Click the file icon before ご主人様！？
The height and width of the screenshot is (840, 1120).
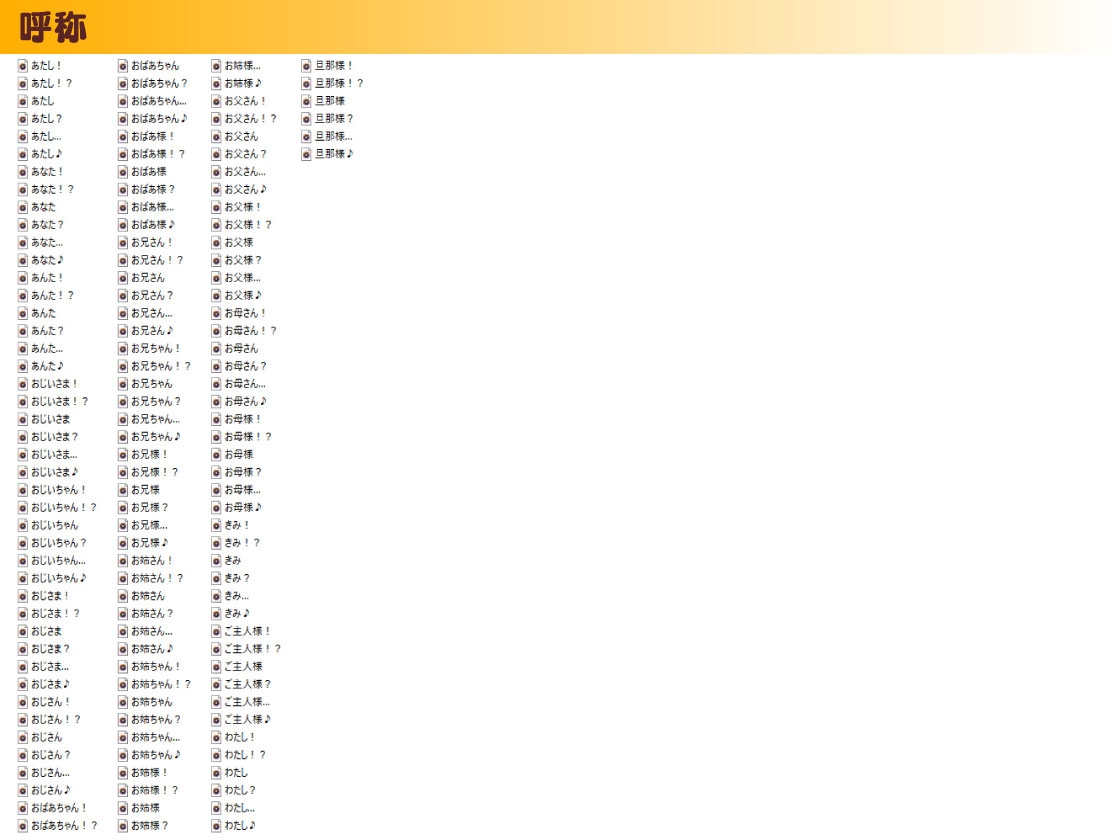[x=216, y=649]
